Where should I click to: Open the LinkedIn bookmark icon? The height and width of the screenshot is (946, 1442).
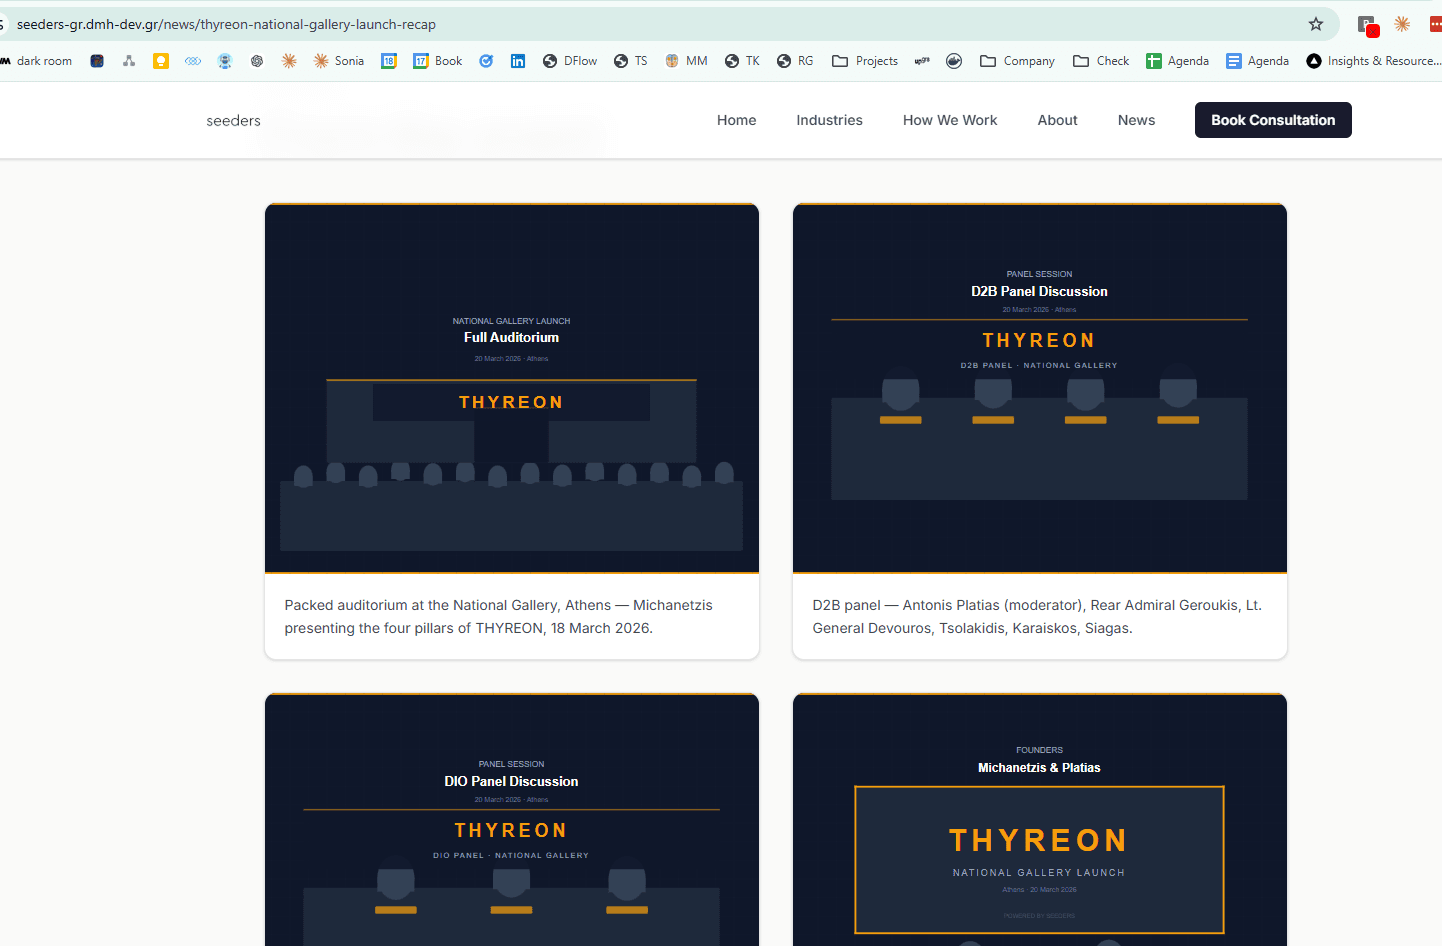tap(518, 61)
